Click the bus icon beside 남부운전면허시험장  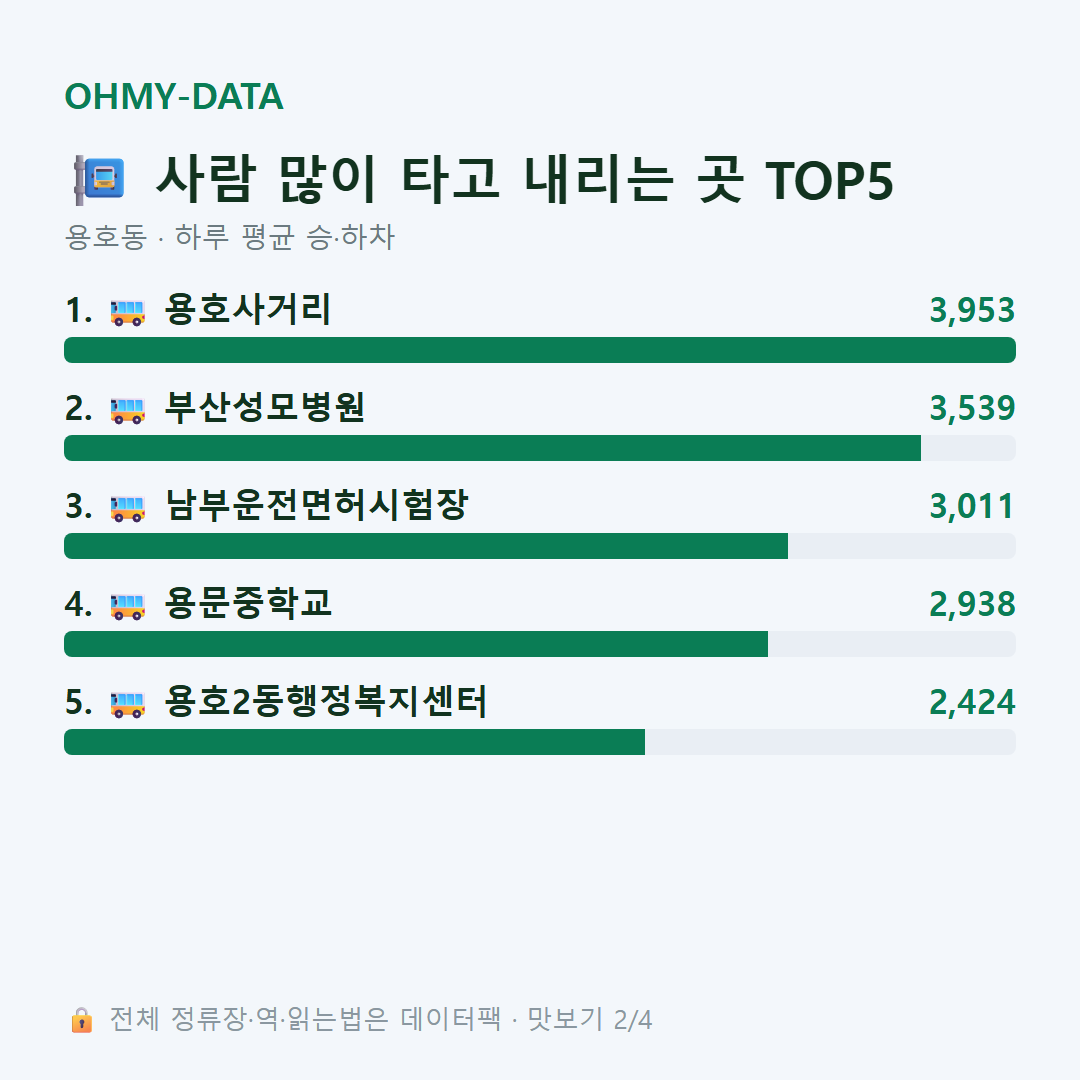[128, 508]
